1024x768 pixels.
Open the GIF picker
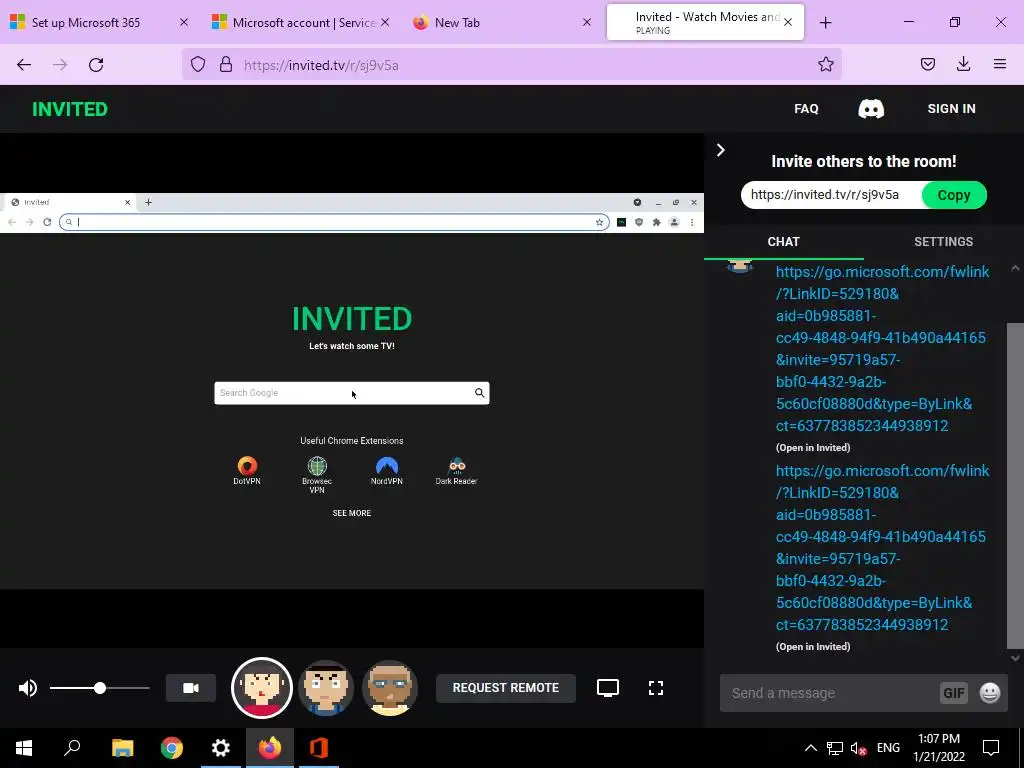(x=953, y=693)
